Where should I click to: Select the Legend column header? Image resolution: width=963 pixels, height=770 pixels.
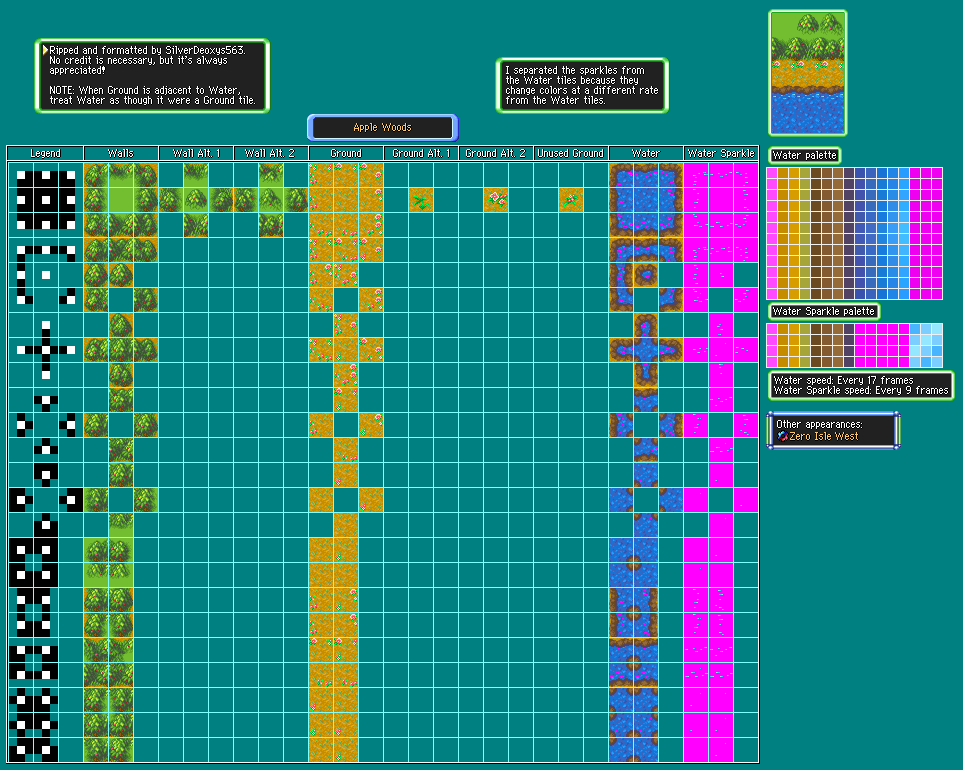pyautogui.click(x=45, y=153)
